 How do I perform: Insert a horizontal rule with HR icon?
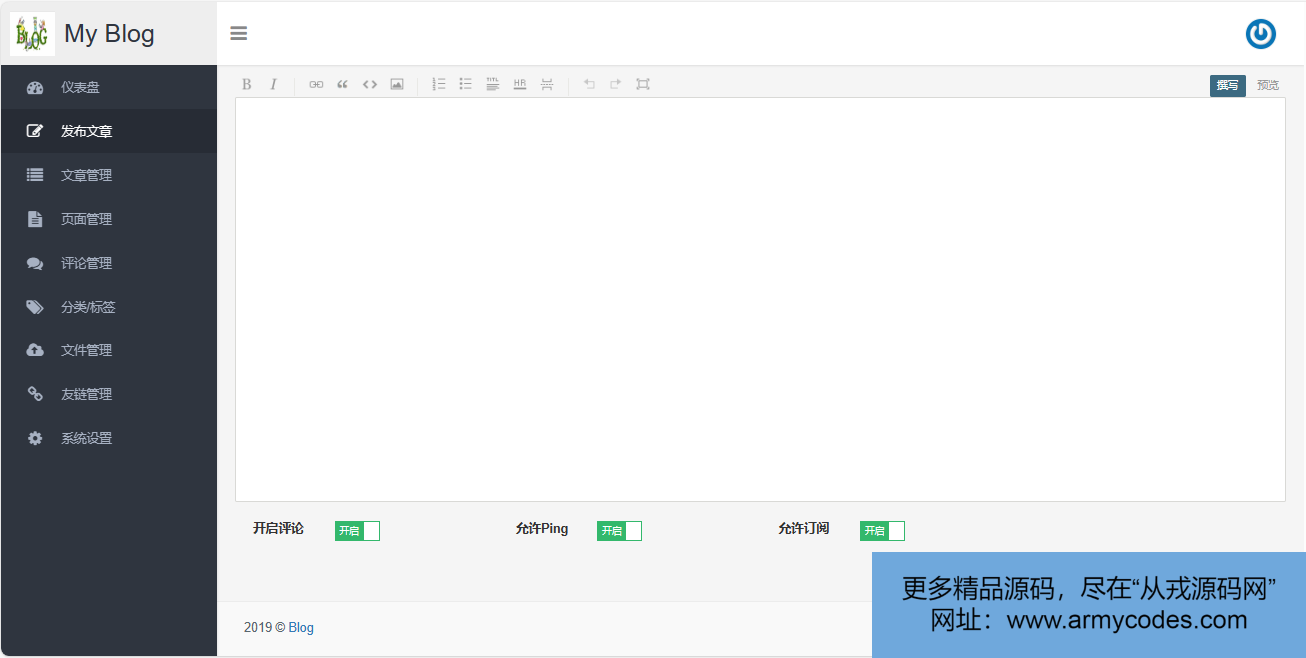coord(520,85)
